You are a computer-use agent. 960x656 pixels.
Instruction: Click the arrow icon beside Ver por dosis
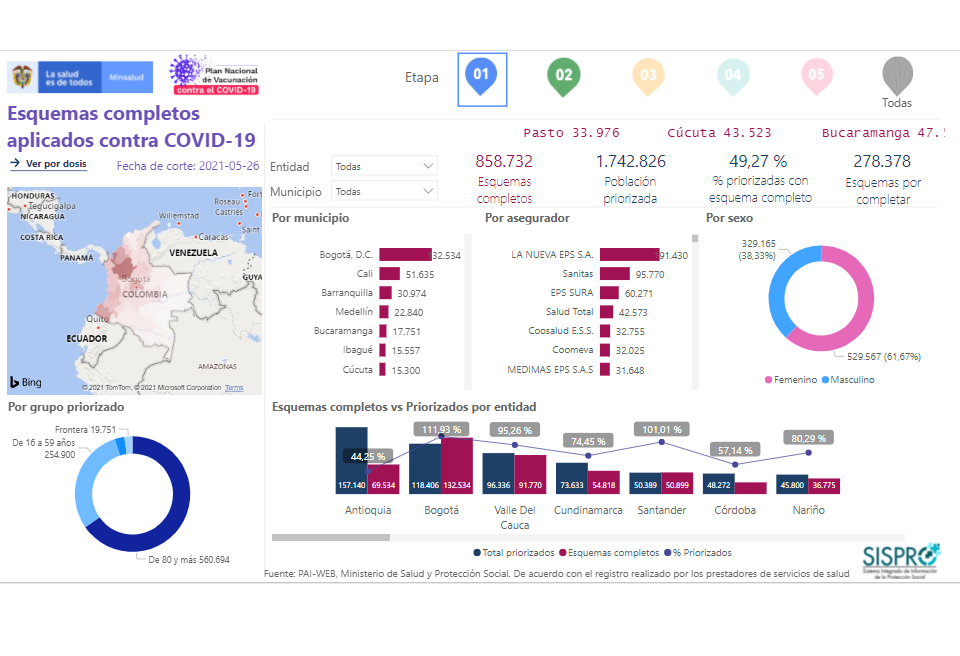tap(15, 164)
